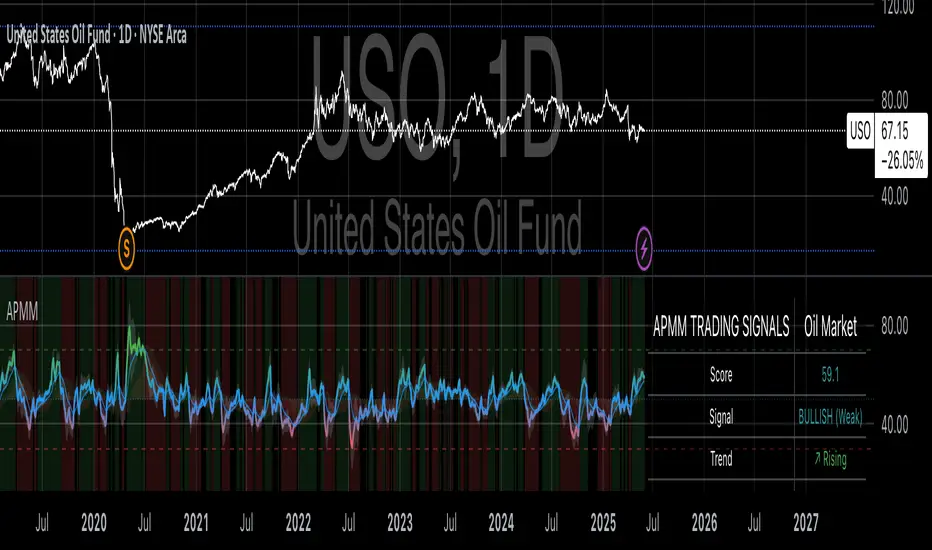932x550 pixels.
Task: Click the 2026 label on time axis
Action: (x=705, y=523)
